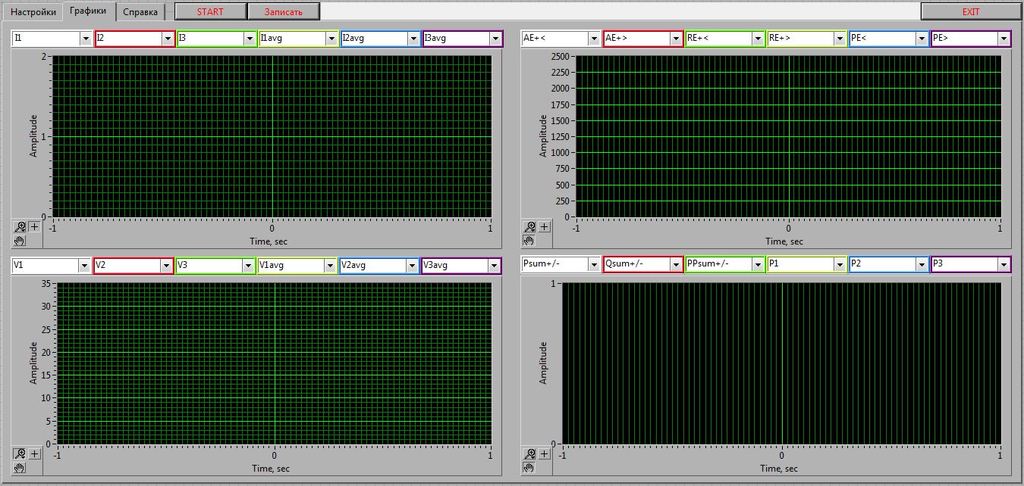Select pan hand tool on current graph
Image resolution: width=1024 pixels, height=486 pixels.
click(x=20, y=240)
